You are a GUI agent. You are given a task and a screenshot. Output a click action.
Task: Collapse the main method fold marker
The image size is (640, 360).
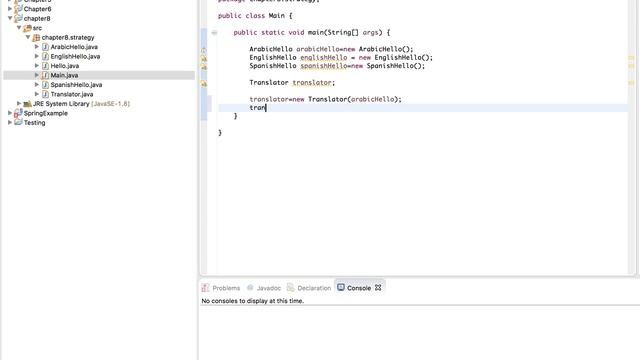(214, 33)
